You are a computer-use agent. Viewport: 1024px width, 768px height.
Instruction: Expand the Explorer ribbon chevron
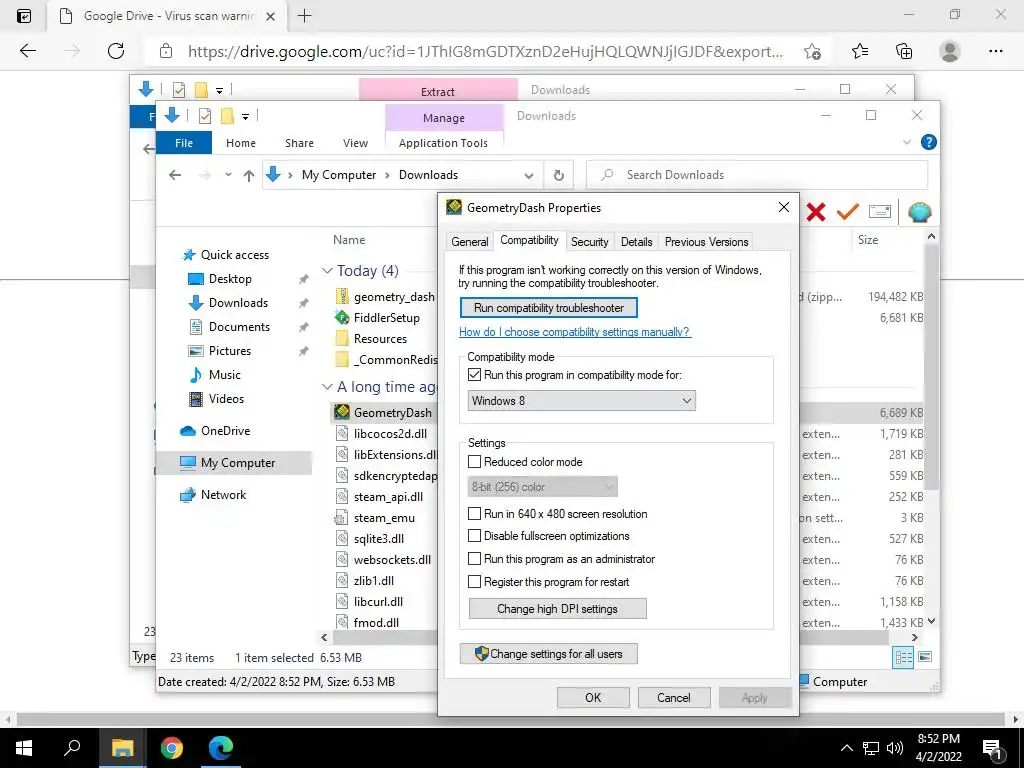point(906,142)
